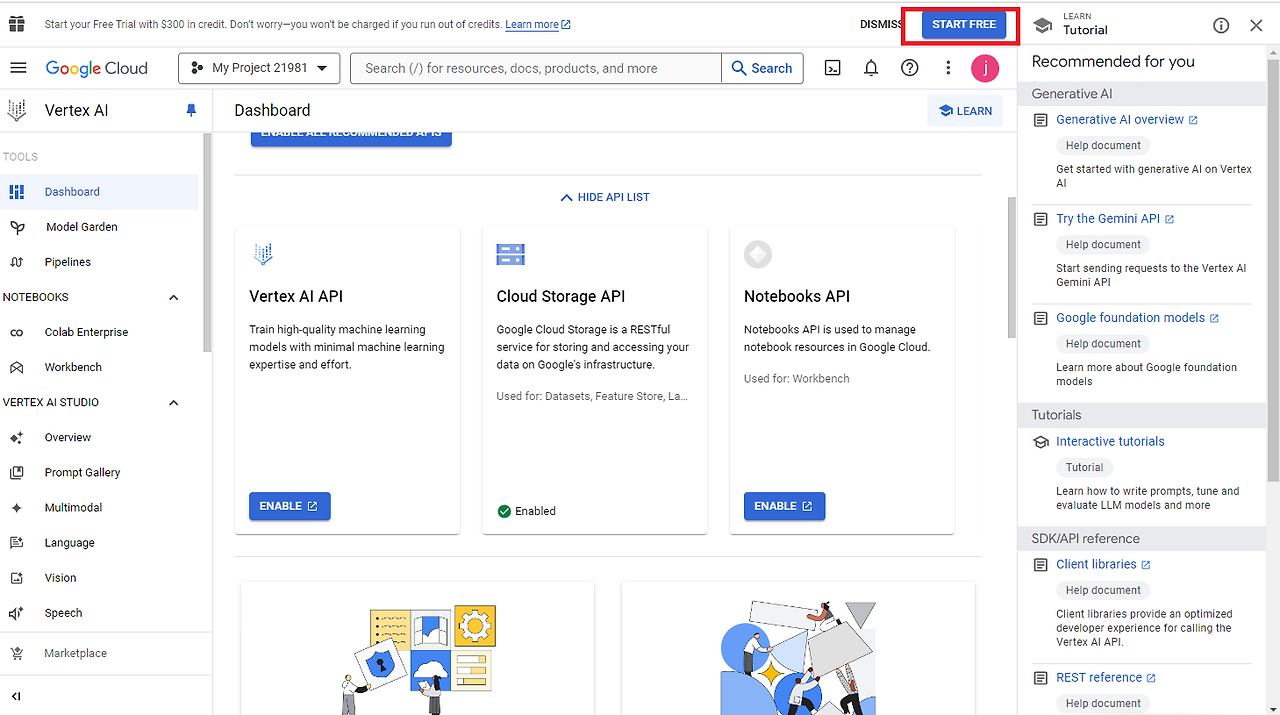Open the main navigation hamburger menu
Screen dimensions: 1280x715
coord(18,68)
